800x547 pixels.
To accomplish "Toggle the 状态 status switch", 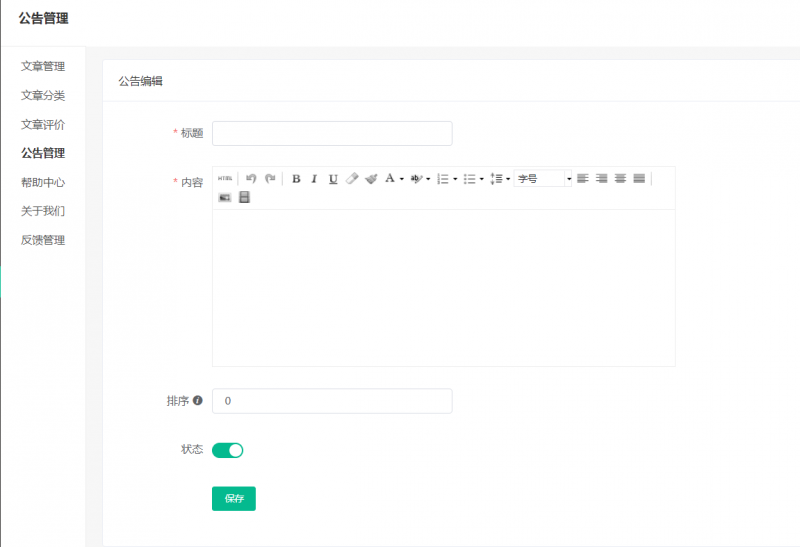I will tap(228, 450).
